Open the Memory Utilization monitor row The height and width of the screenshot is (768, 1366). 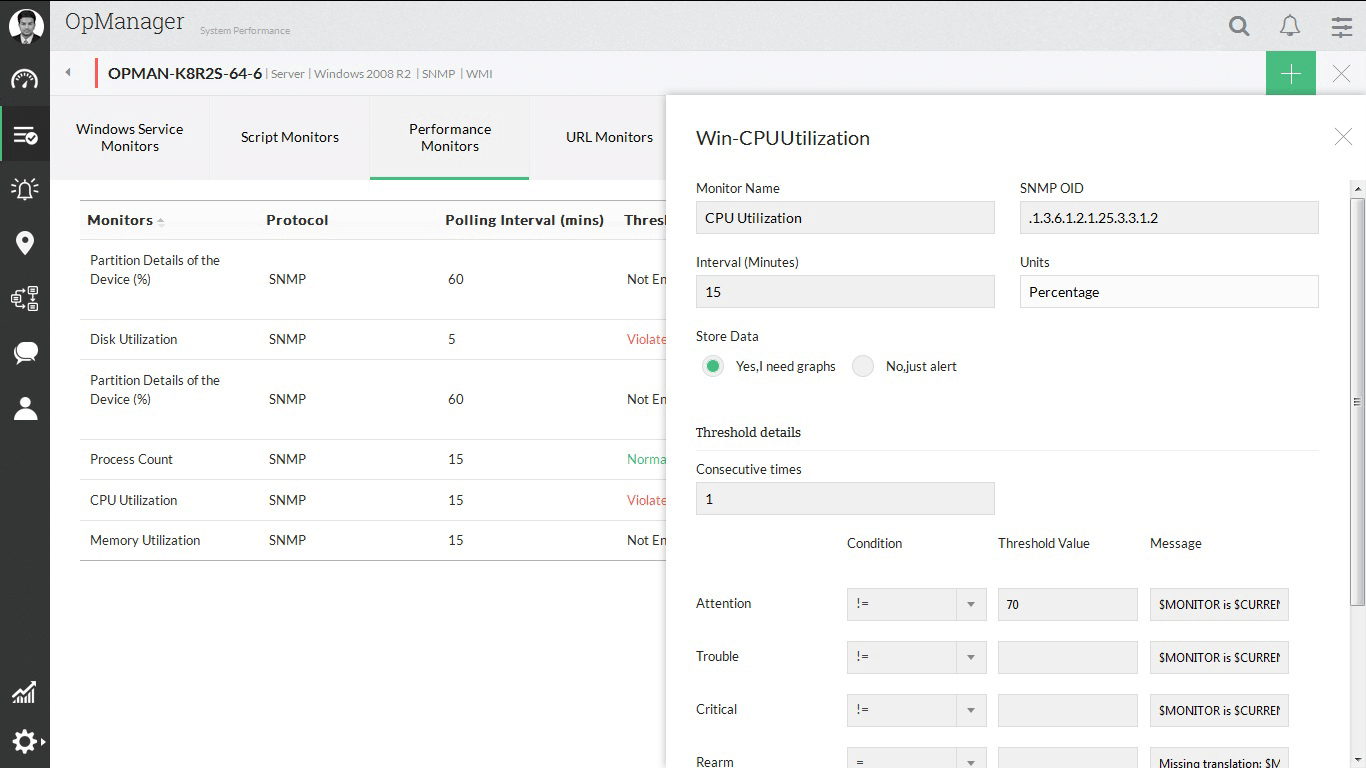(x=372, y=540)
